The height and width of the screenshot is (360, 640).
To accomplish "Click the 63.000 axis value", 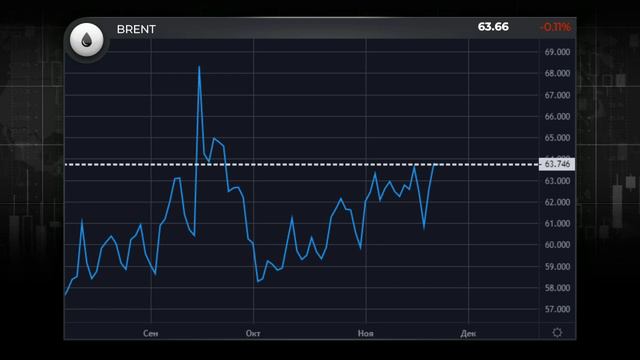I will [x=557, y=181].
